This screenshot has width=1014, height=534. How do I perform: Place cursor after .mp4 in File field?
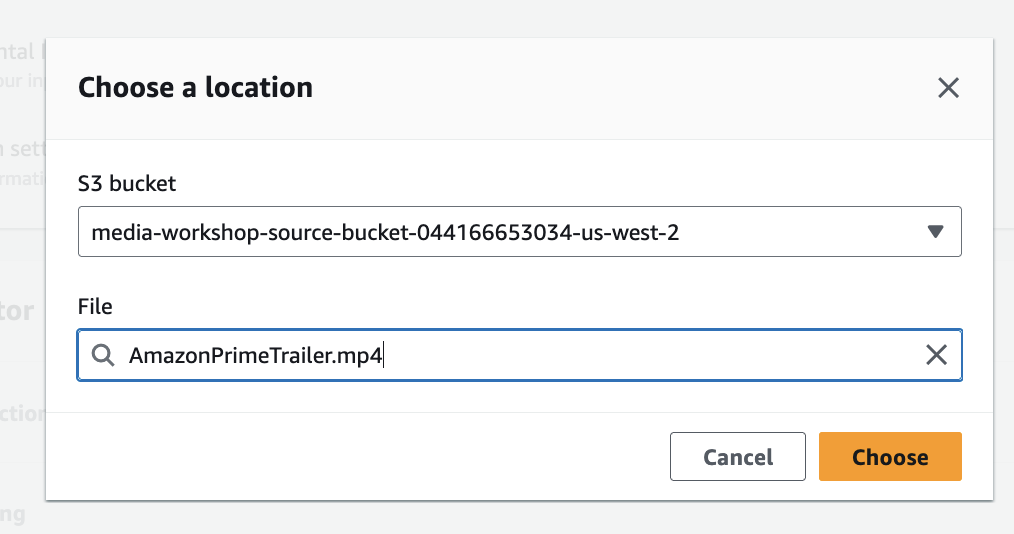pyautogui.click(x=384, y=355)
